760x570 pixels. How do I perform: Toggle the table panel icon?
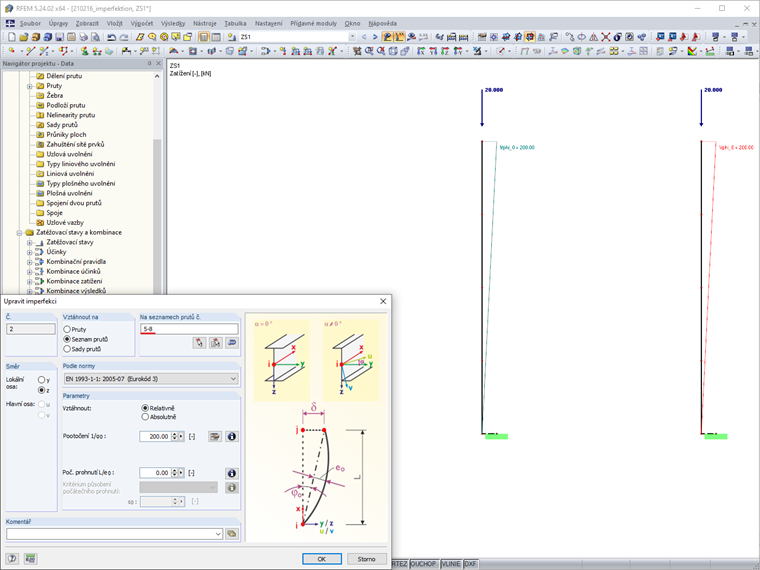pos(216,37)
